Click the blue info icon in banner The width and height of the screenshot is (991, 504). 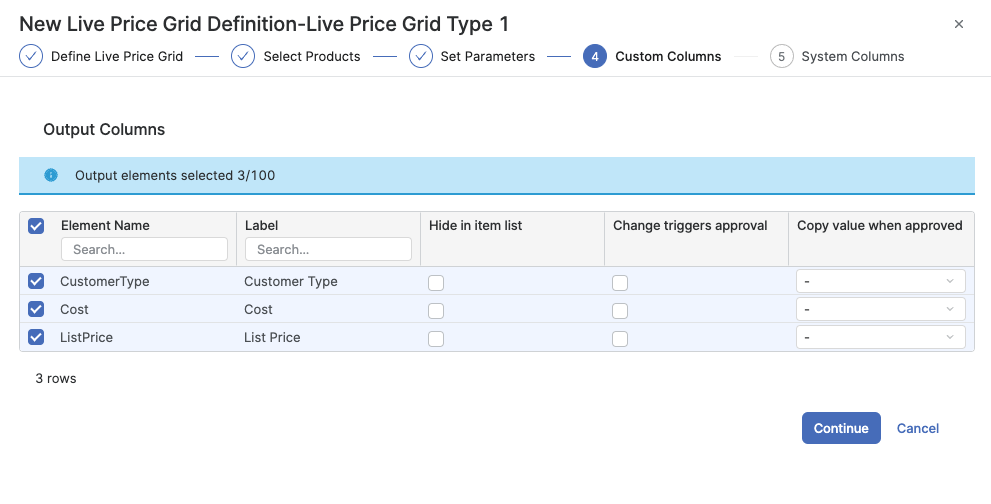tap(51, 175)
